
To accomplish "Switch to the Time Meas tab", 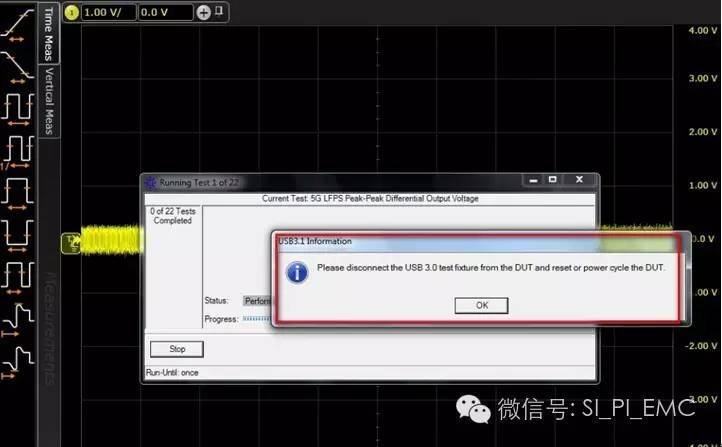I will tap(48, 34).
